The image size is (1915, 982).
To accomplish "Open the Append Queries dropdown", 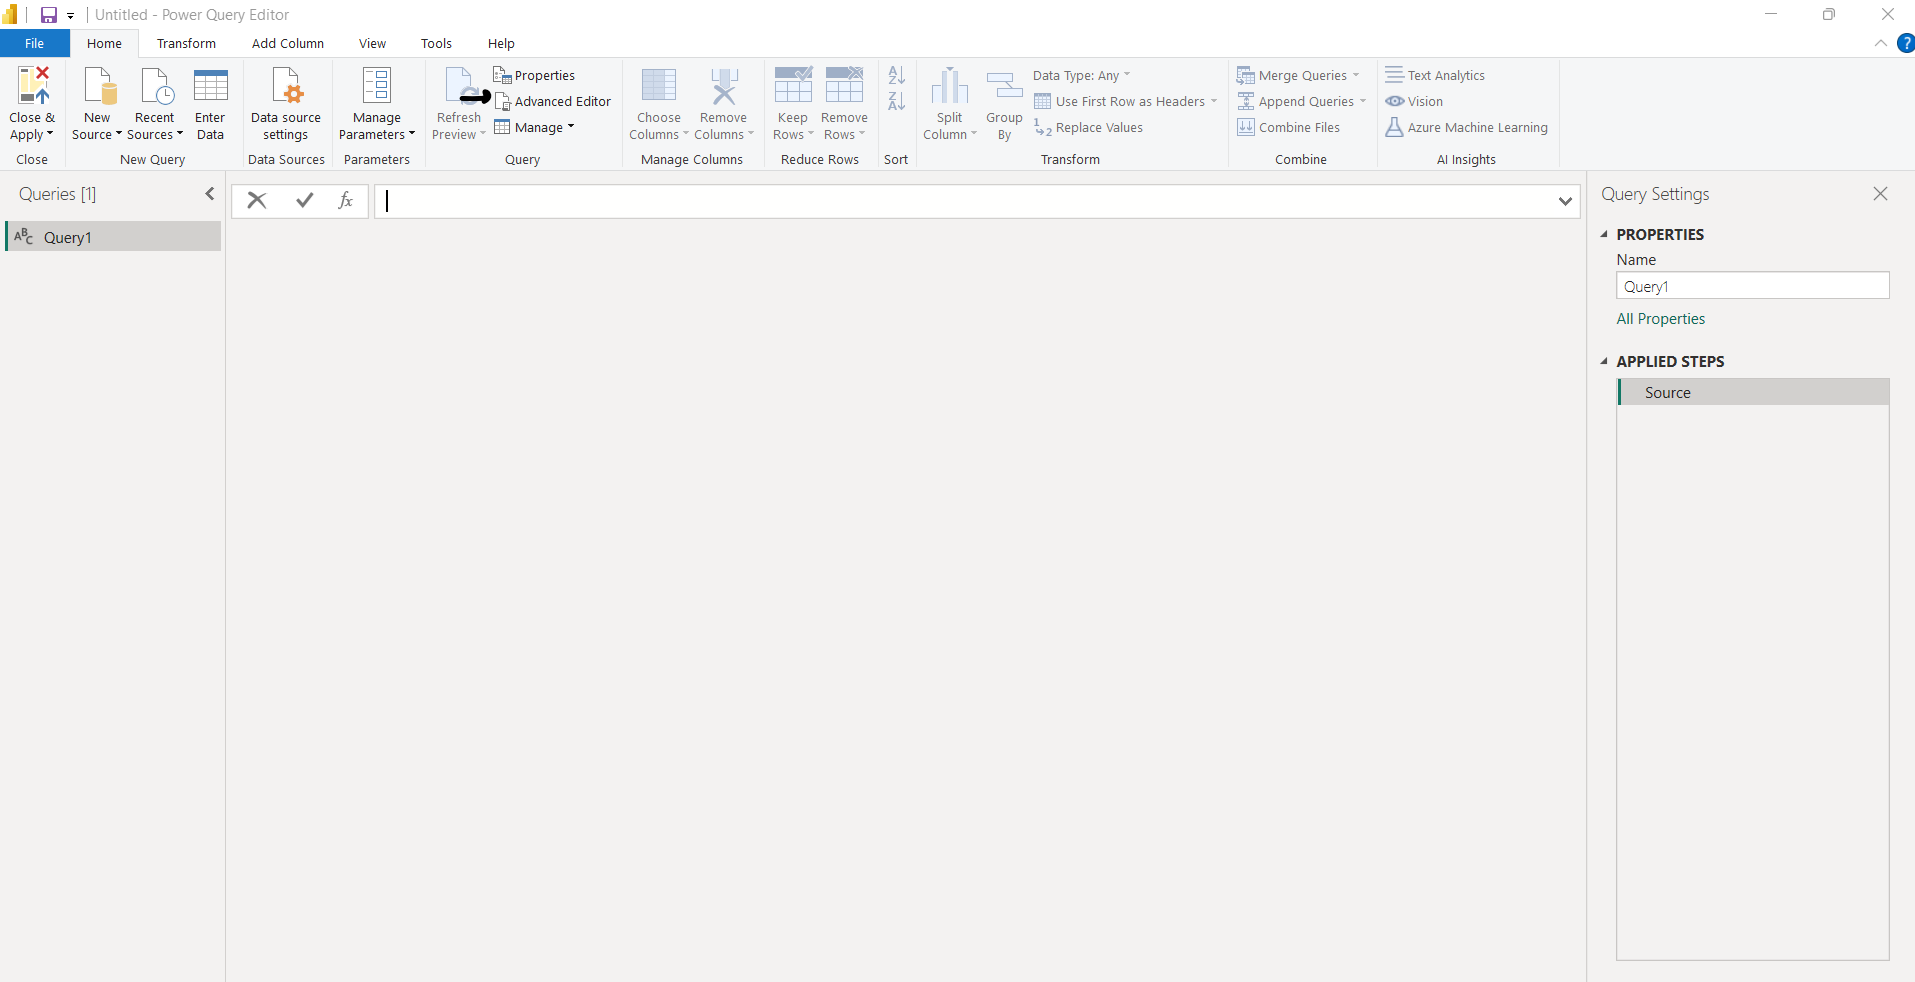I will (x=1302, y=101).
